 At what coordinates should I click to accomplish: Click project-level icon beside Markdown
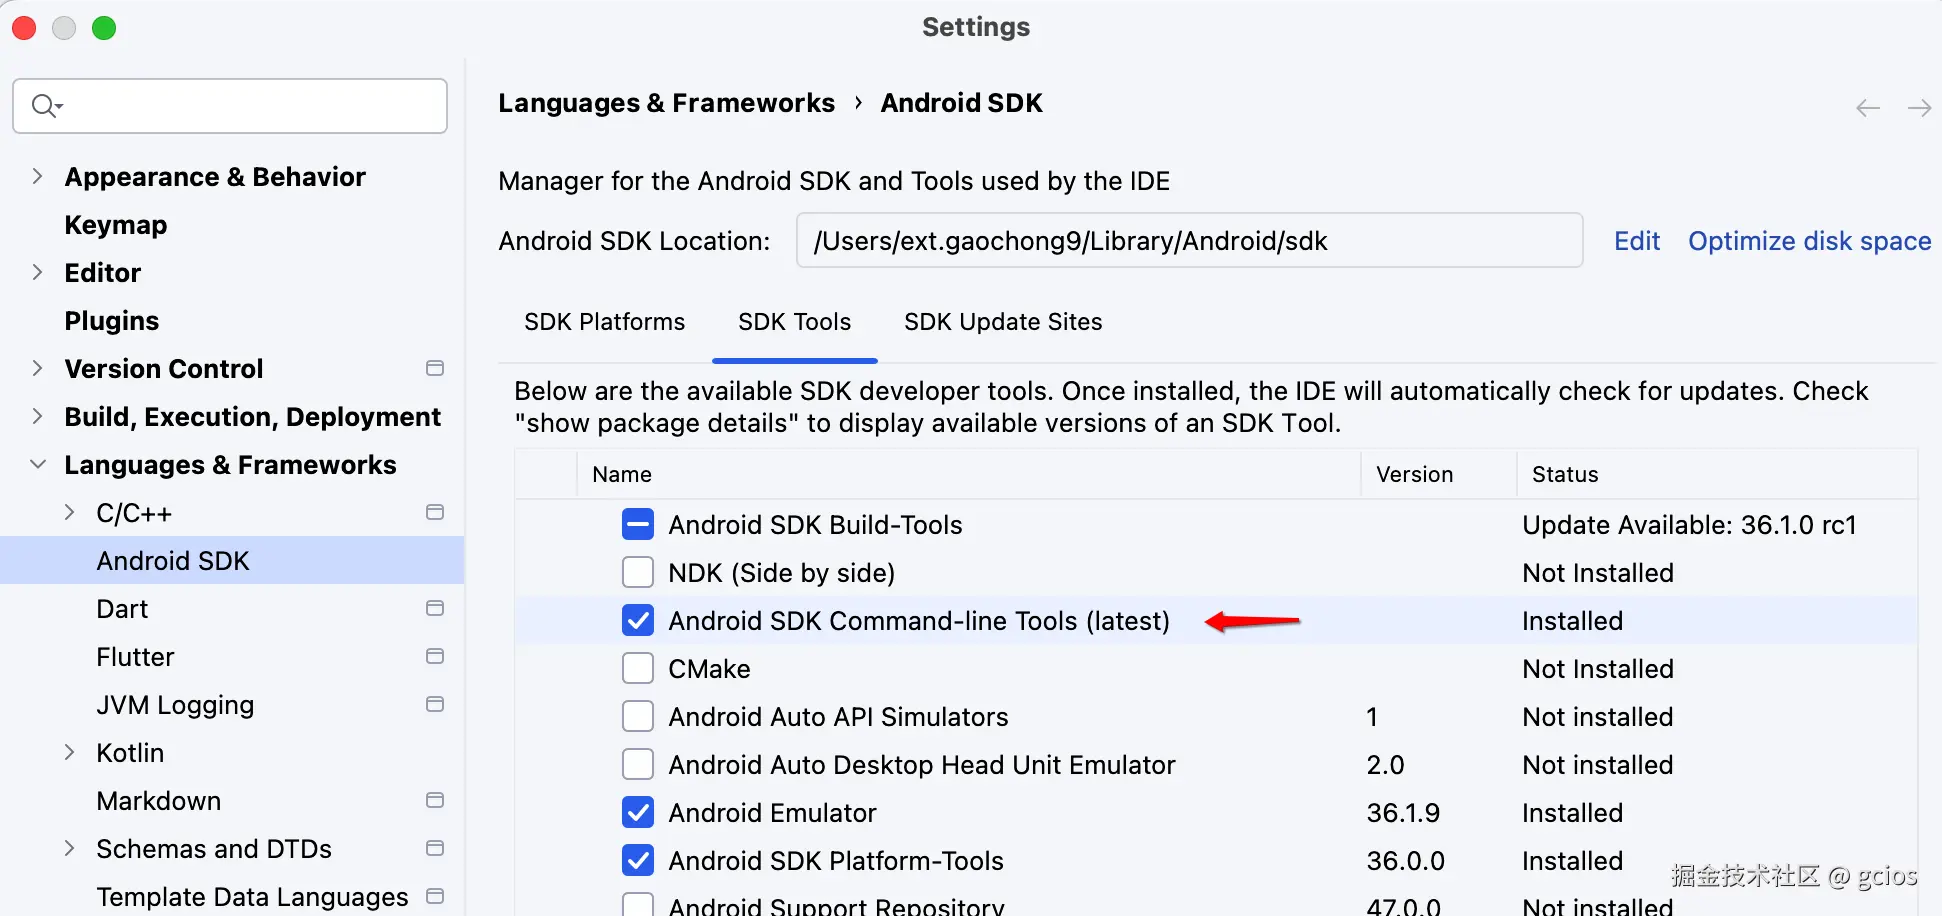tap(435, 801)
